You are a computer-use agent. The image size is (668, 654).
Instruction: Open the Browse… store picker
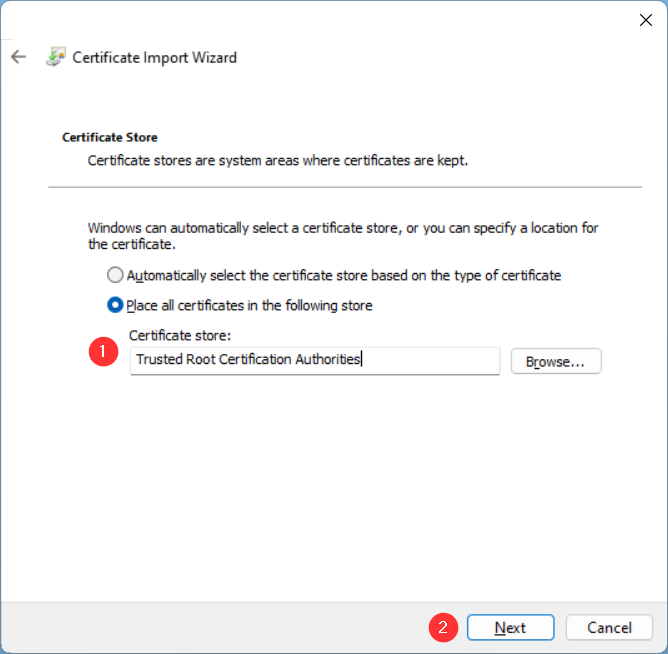point(556,361)
